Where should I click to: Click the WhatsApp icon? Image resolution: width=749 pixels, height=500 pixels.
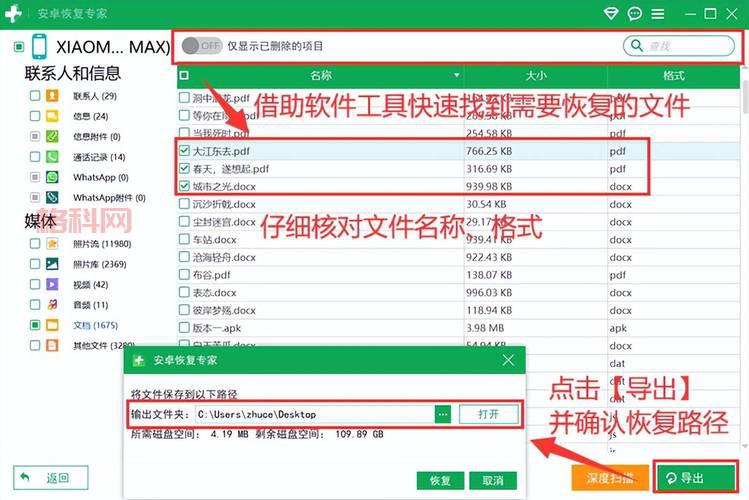click(52, 177)
